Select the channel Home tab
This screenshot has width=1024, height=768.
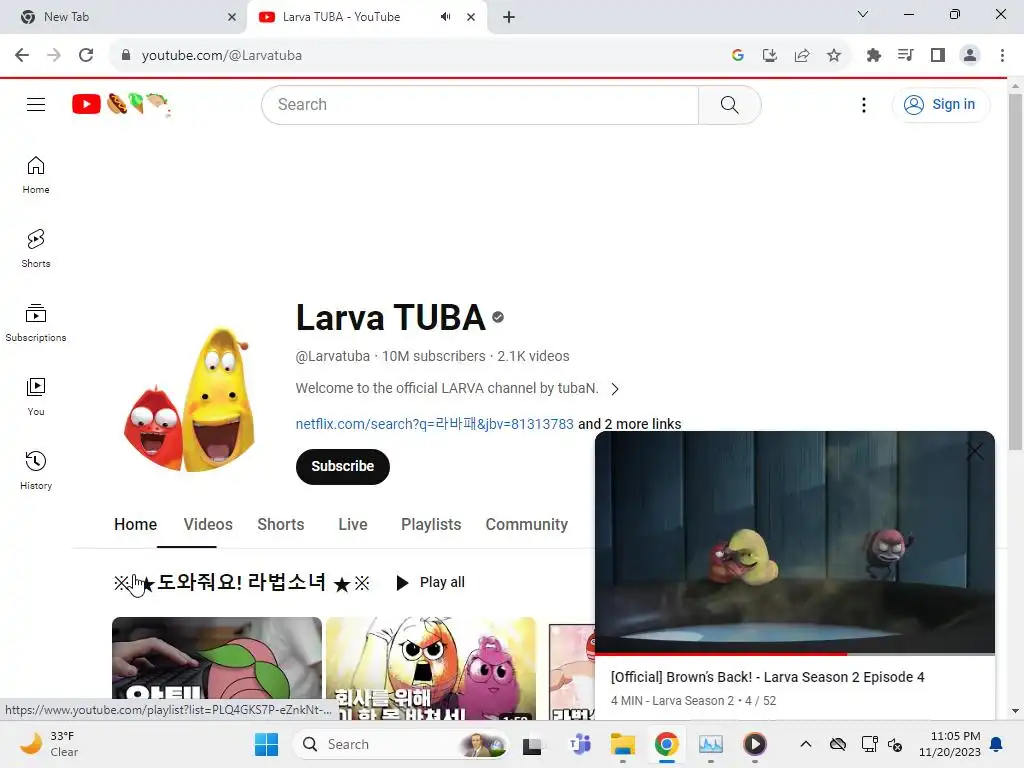pyautogui.click(x=135, y=524)
